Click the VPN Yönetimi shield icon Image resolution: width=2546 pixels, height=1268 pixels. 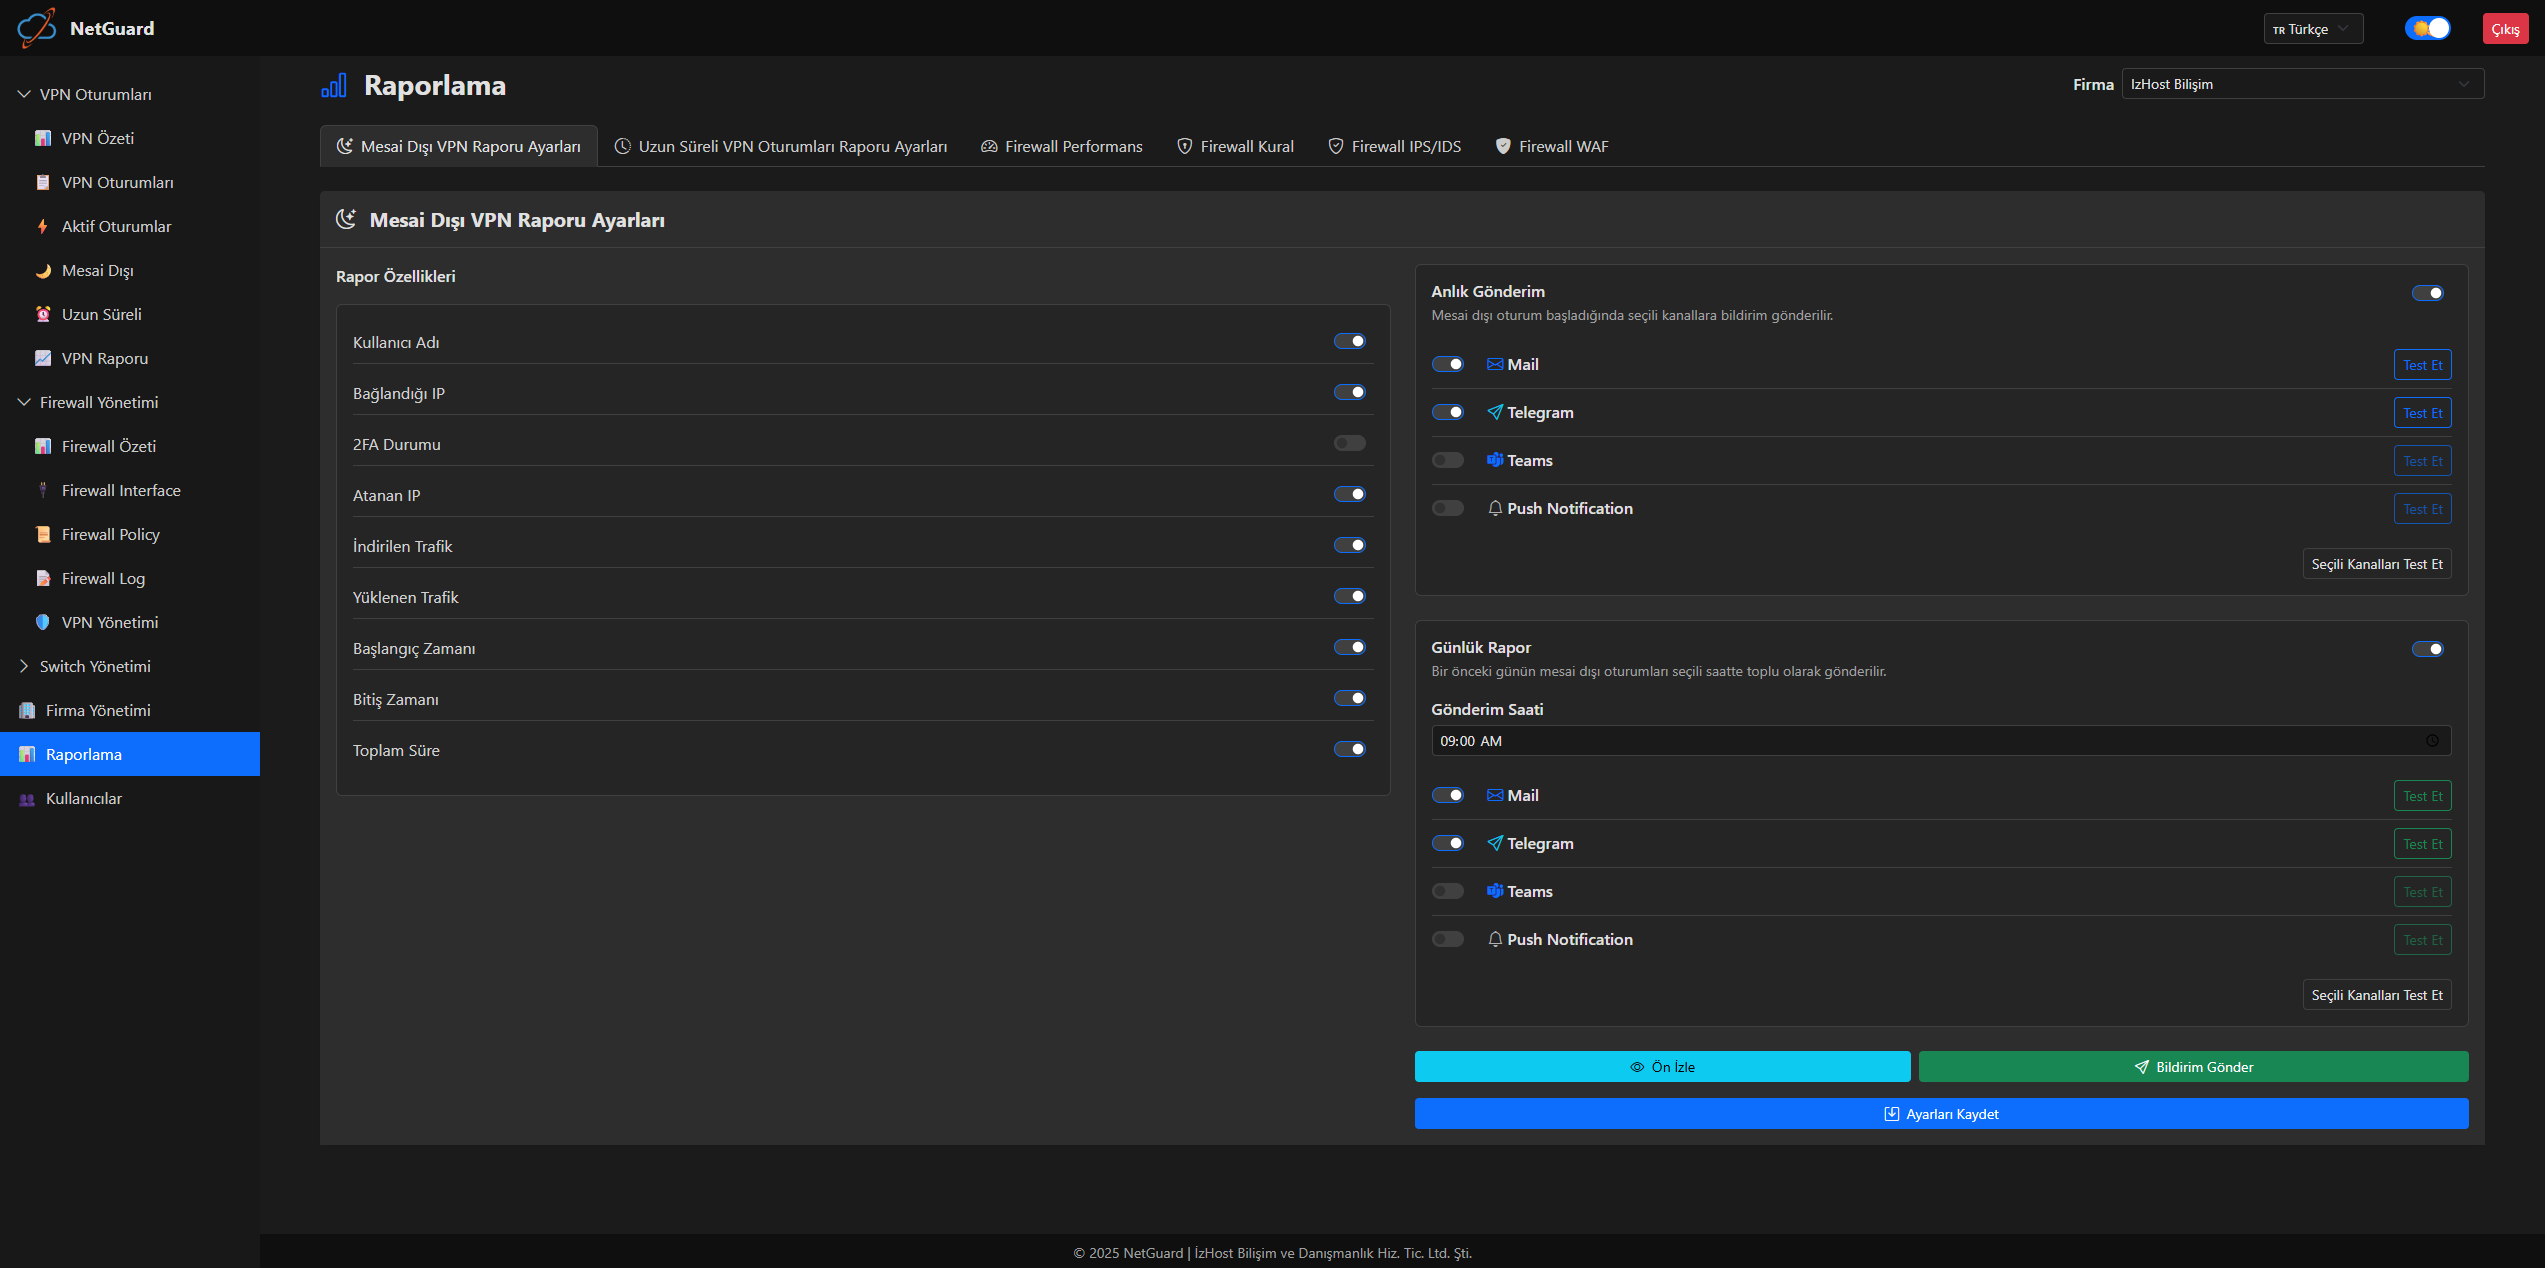click(43, 623)
